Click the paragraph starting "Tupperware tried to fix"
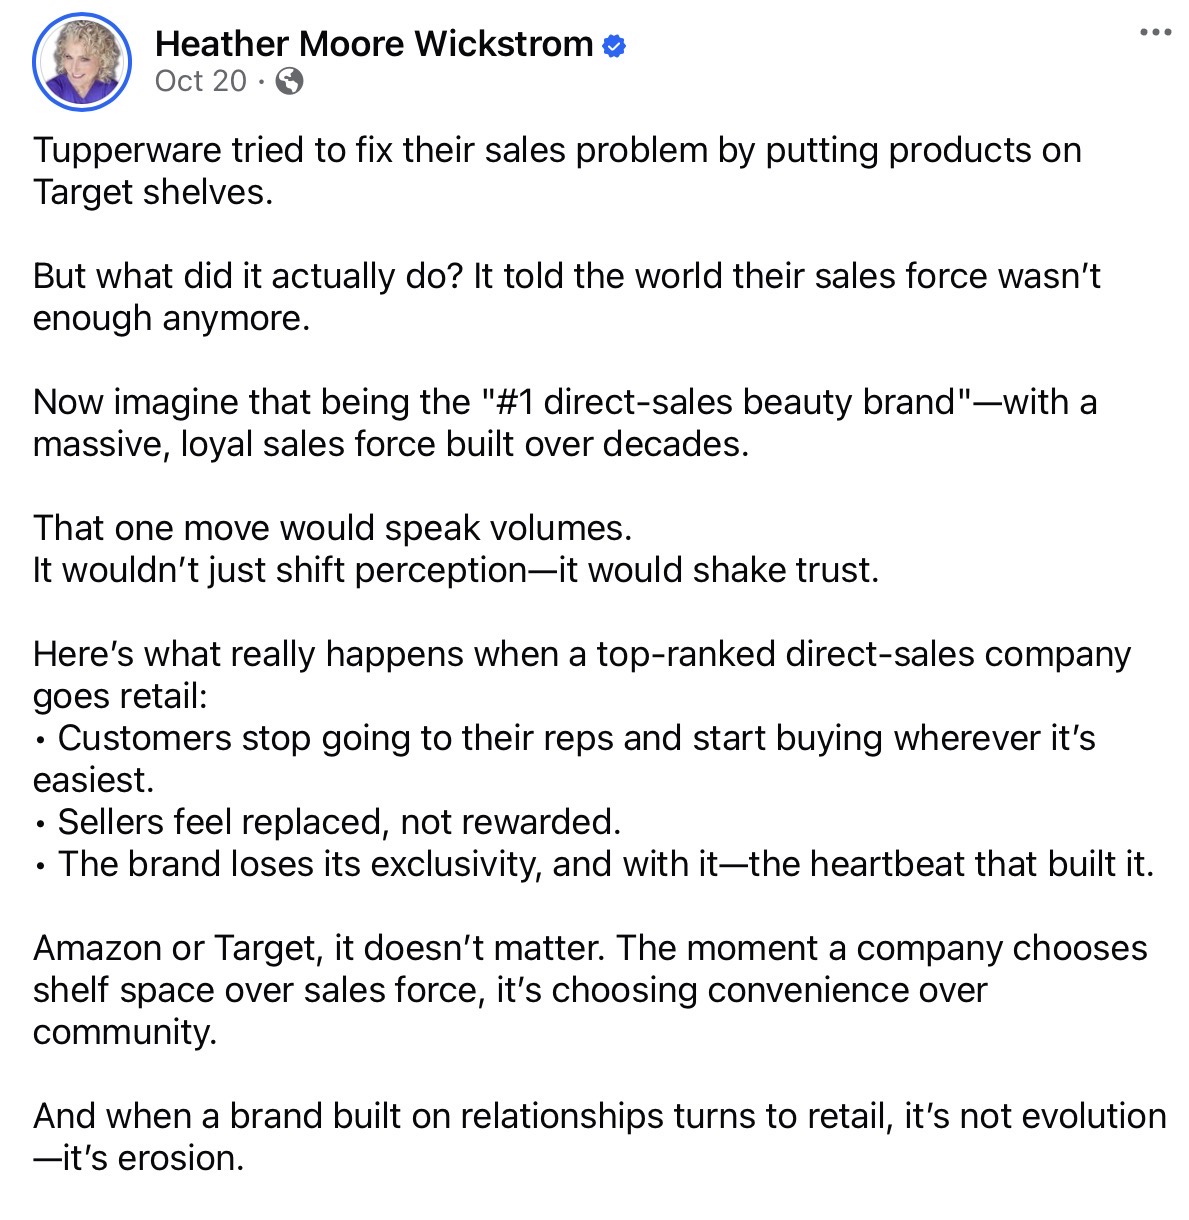This screenshot has width=1189, height=1220. click(556, 150)
